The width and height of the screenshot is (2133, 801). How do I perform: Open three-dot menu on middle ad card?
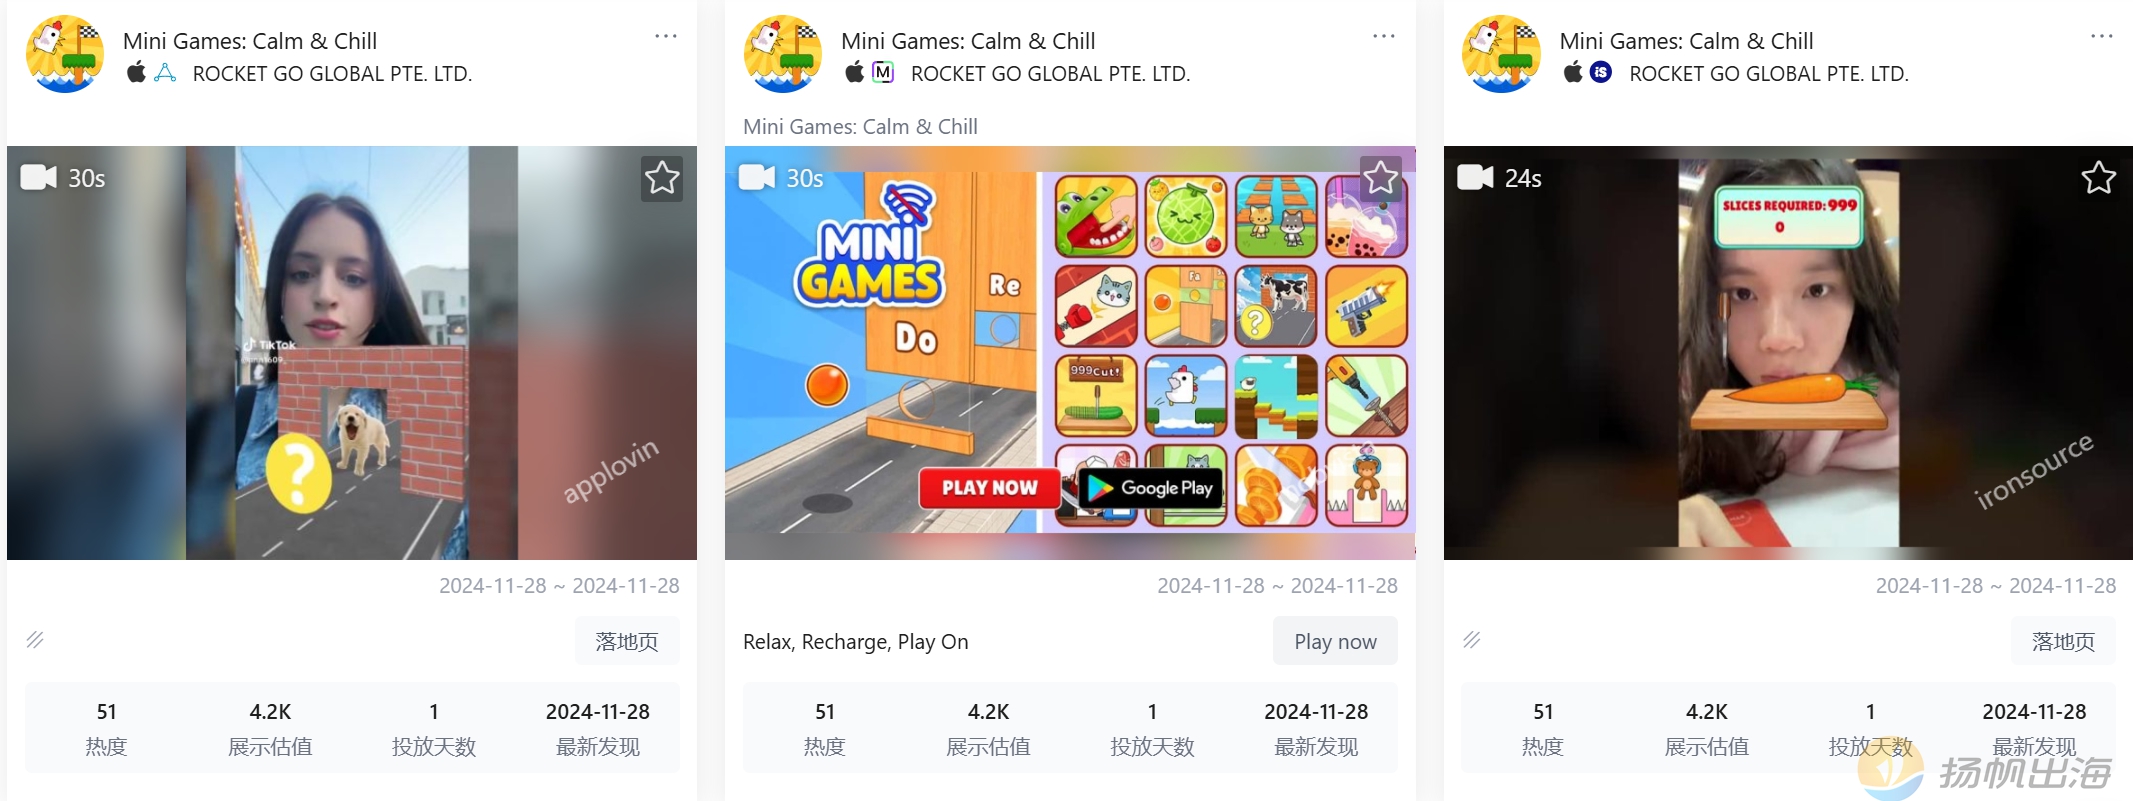point(1384,36)
